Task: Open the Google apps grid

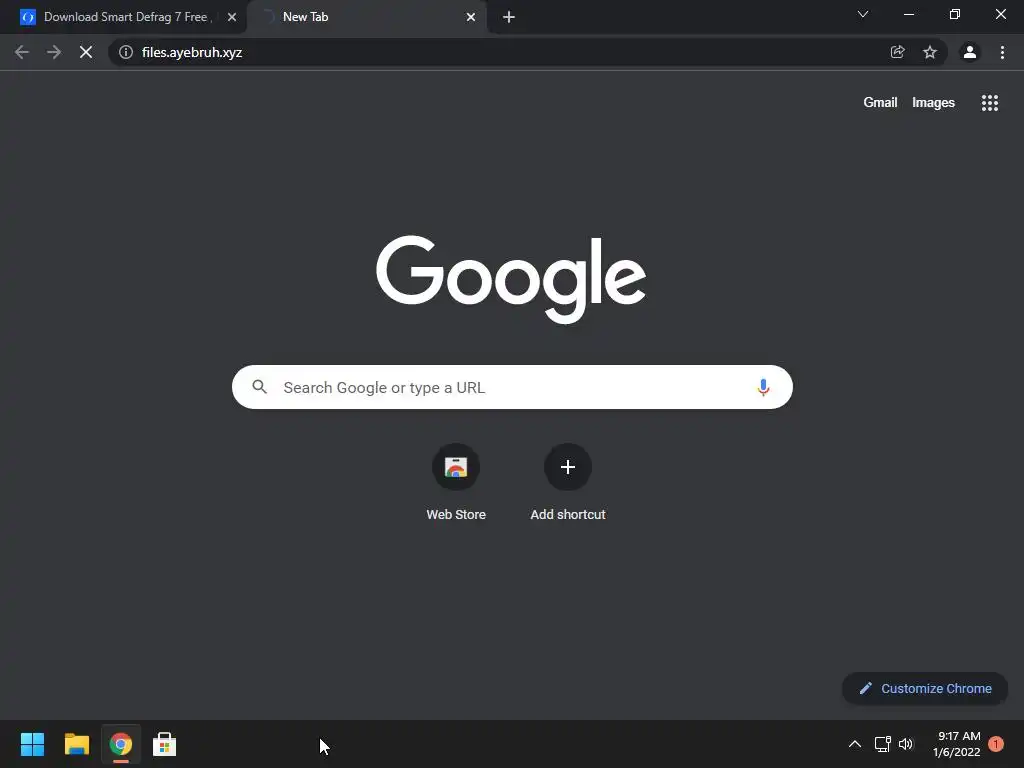Action: click(989, 103)
